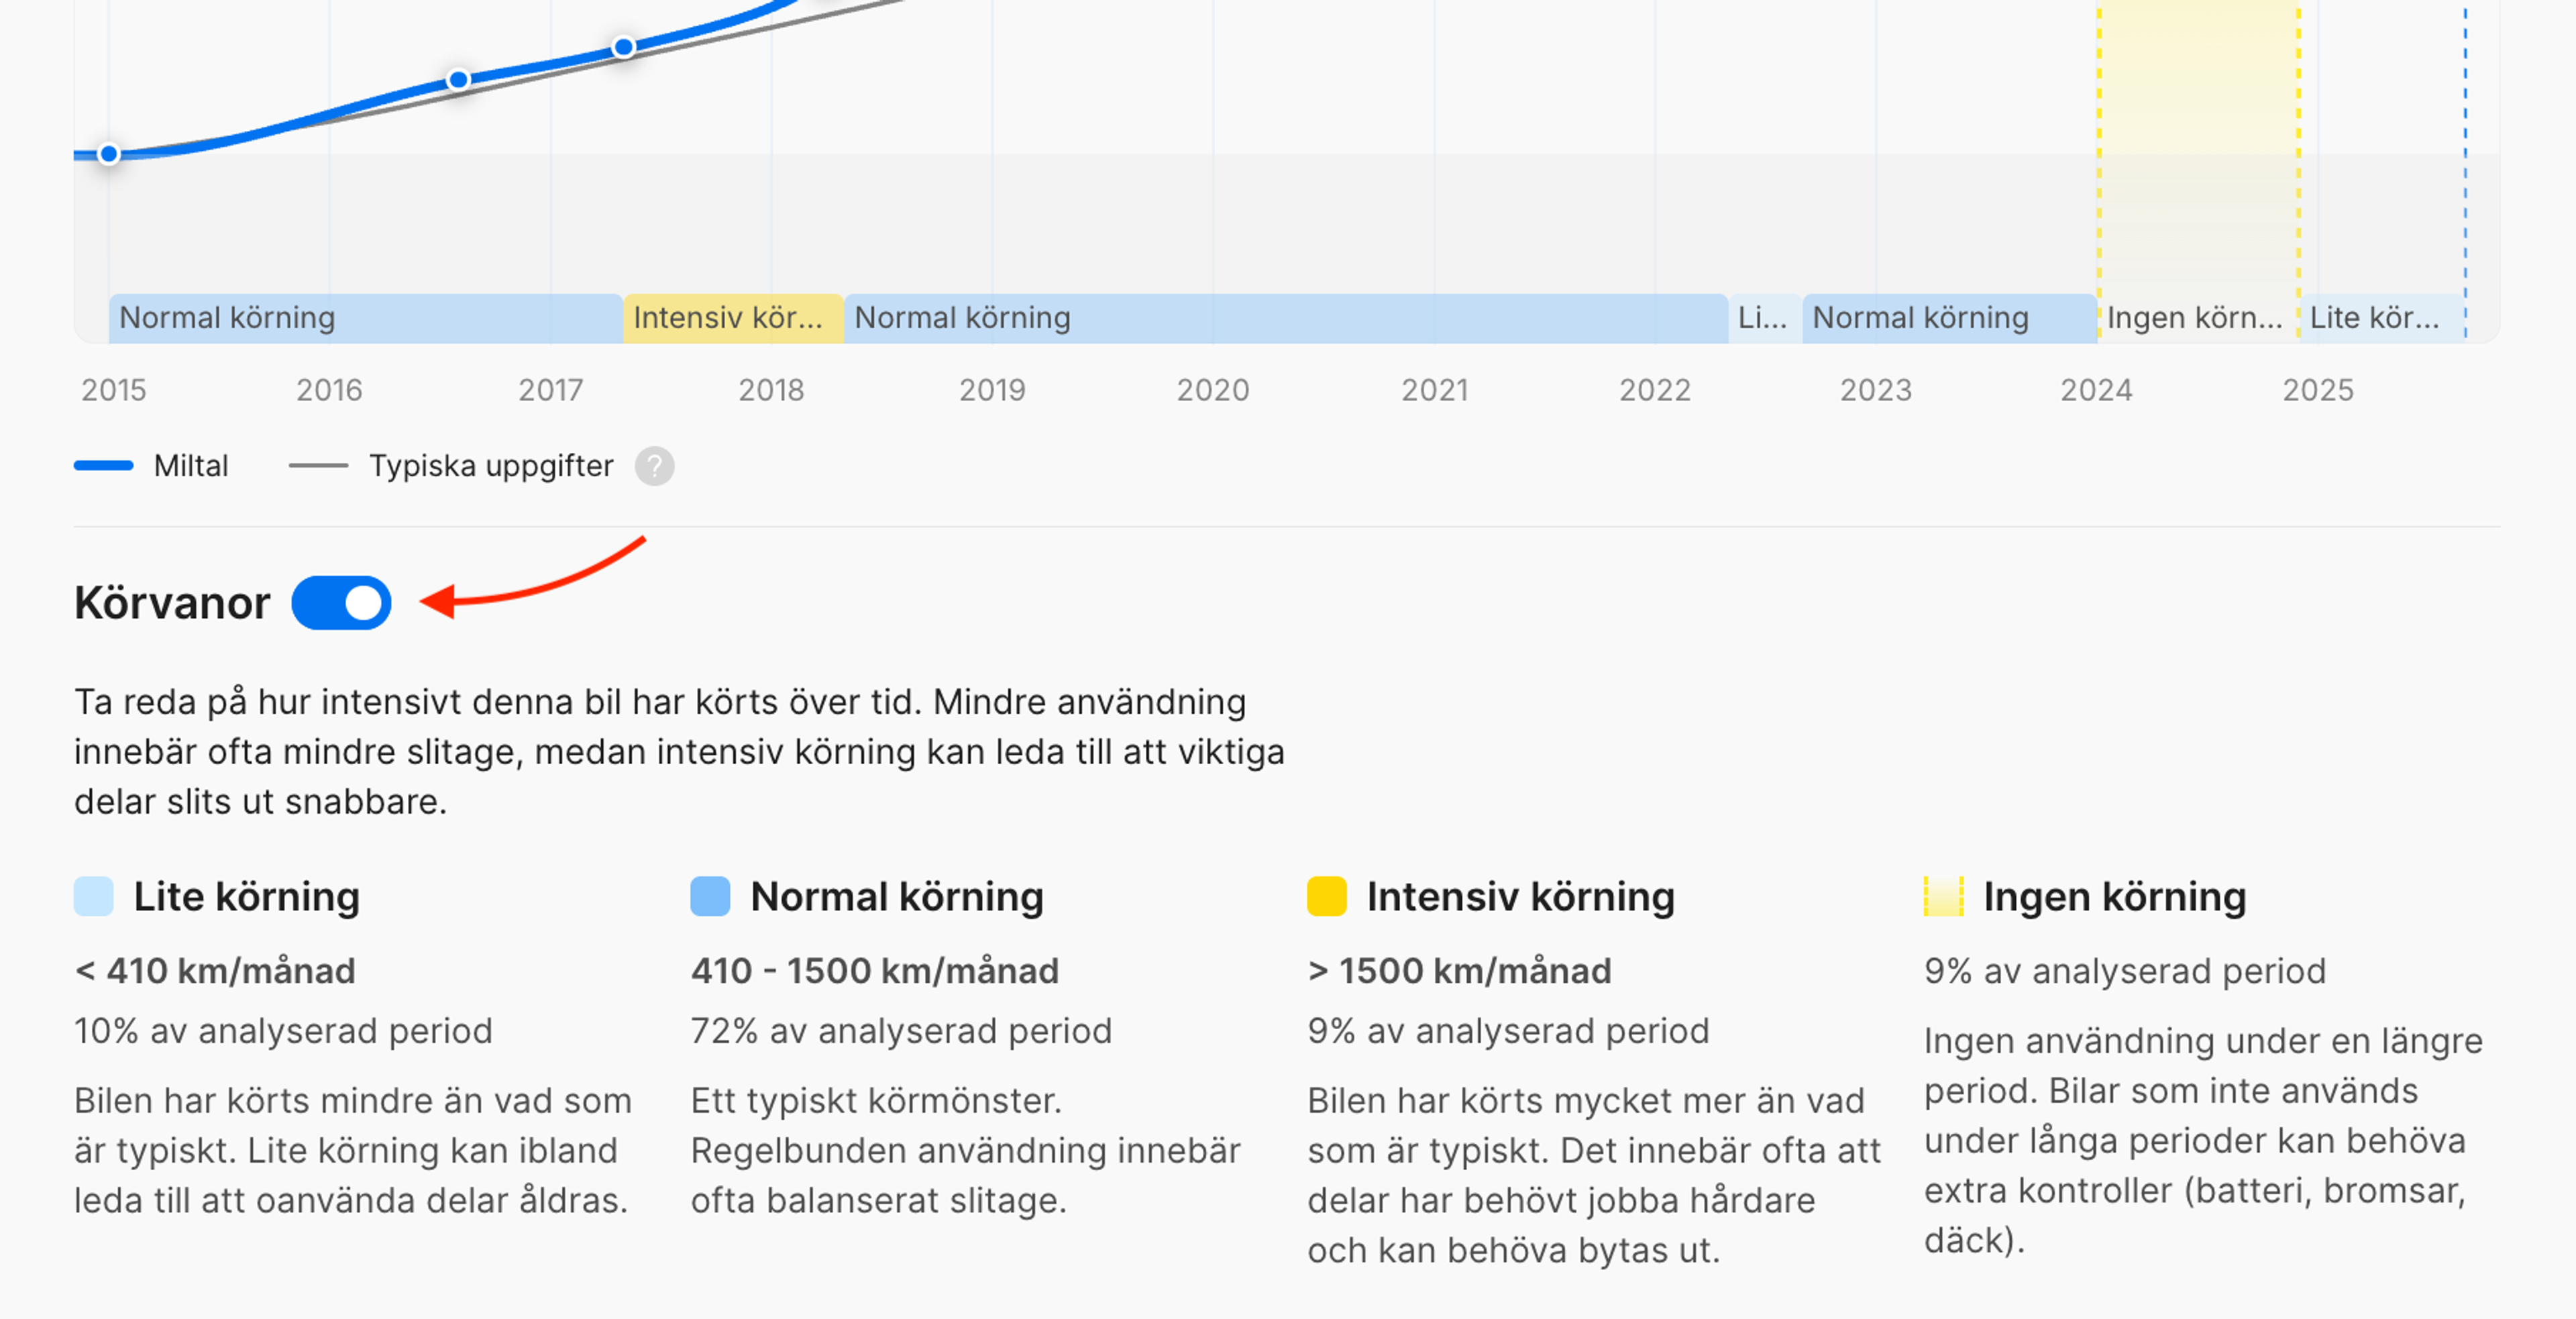Select the long Normal körning bar 2018-2021
2576x1319 pixels.
tap(1285, 318)
